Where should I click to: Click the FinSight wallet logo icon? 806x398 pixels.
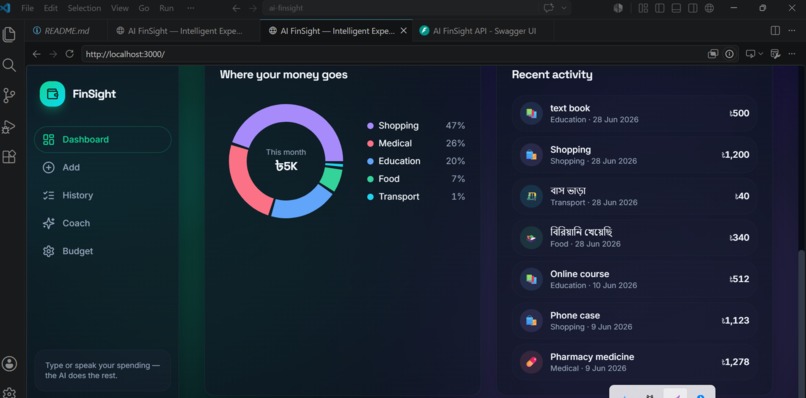[52, 94]
